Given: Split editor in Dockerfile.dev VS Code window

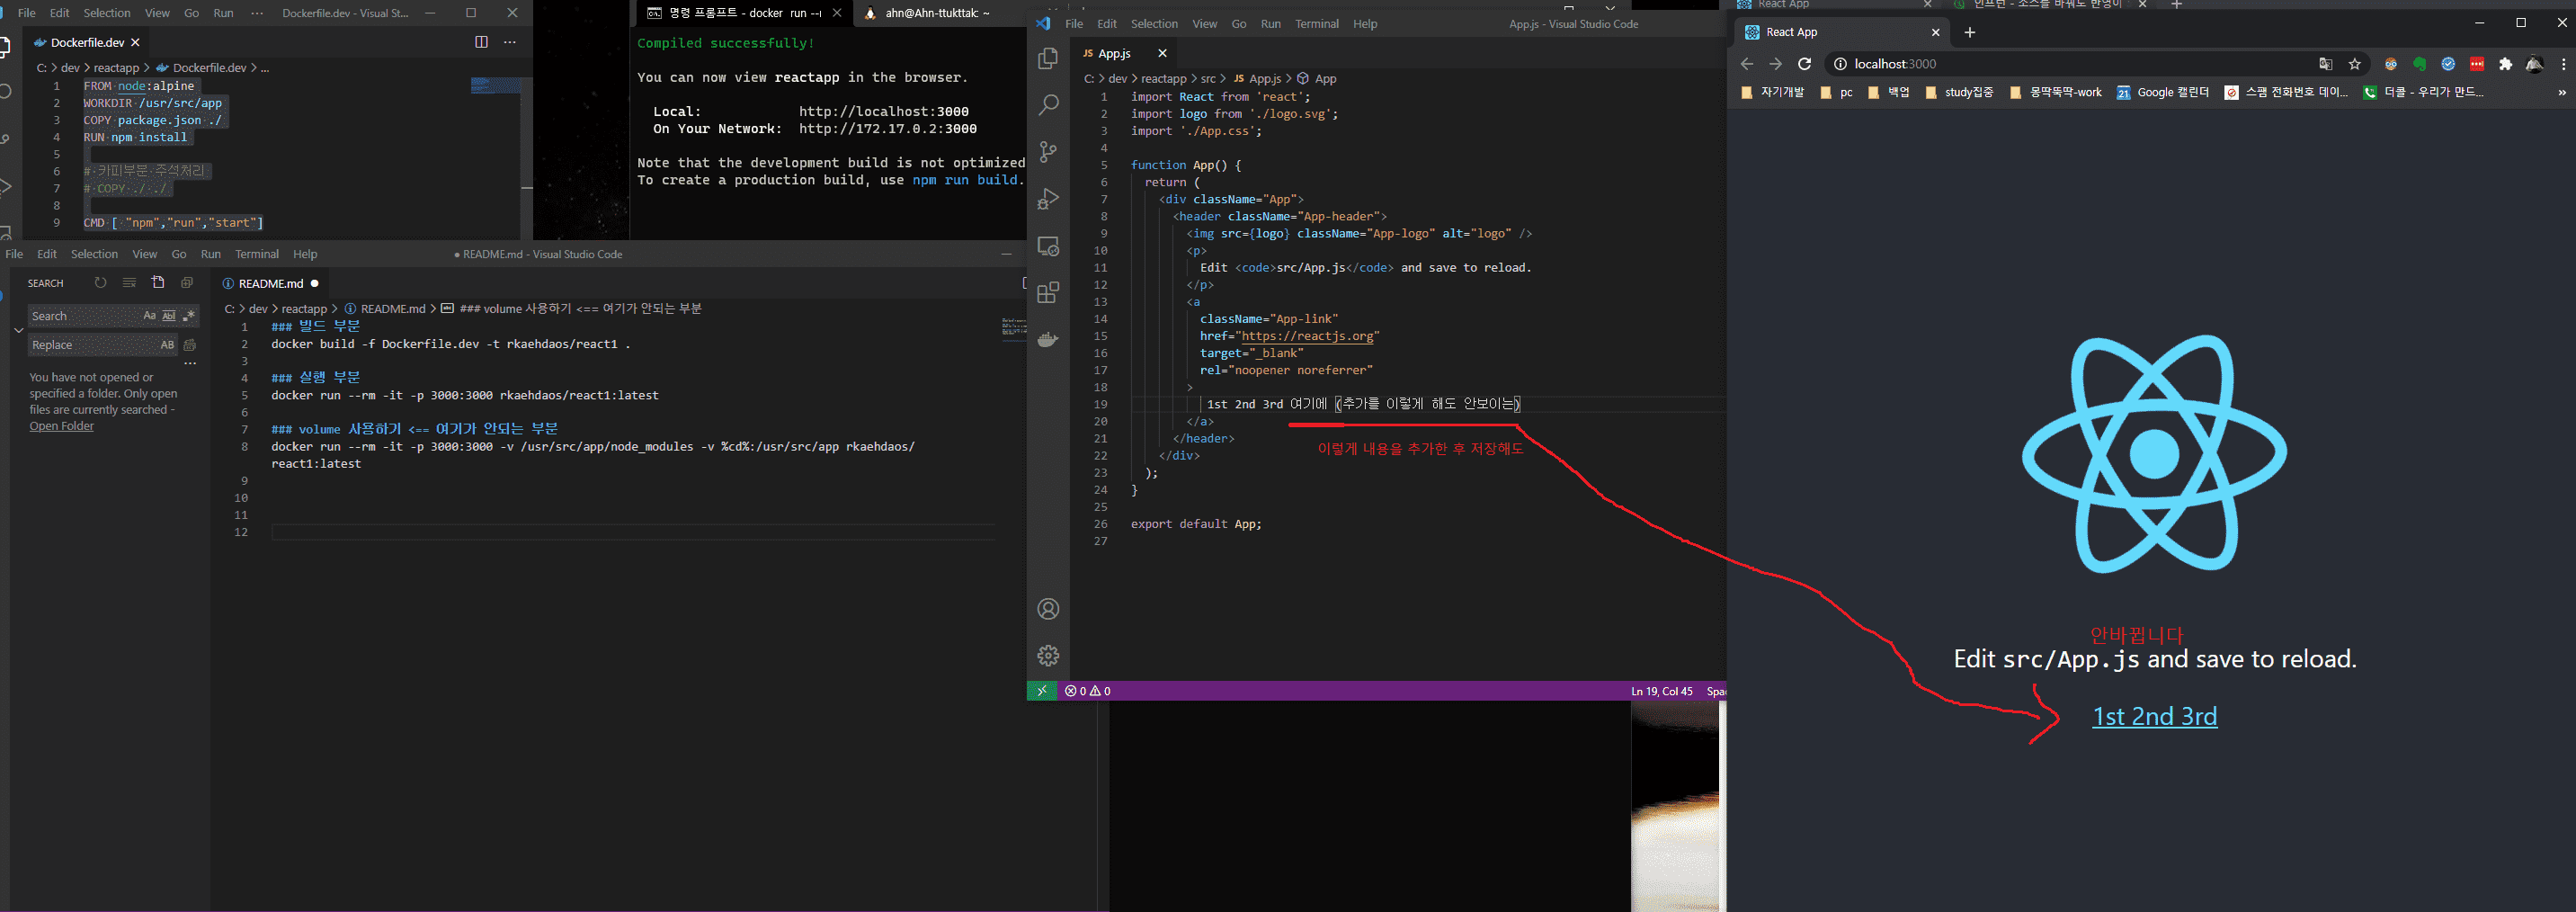Looking at the screenshot, I should 481,42.
